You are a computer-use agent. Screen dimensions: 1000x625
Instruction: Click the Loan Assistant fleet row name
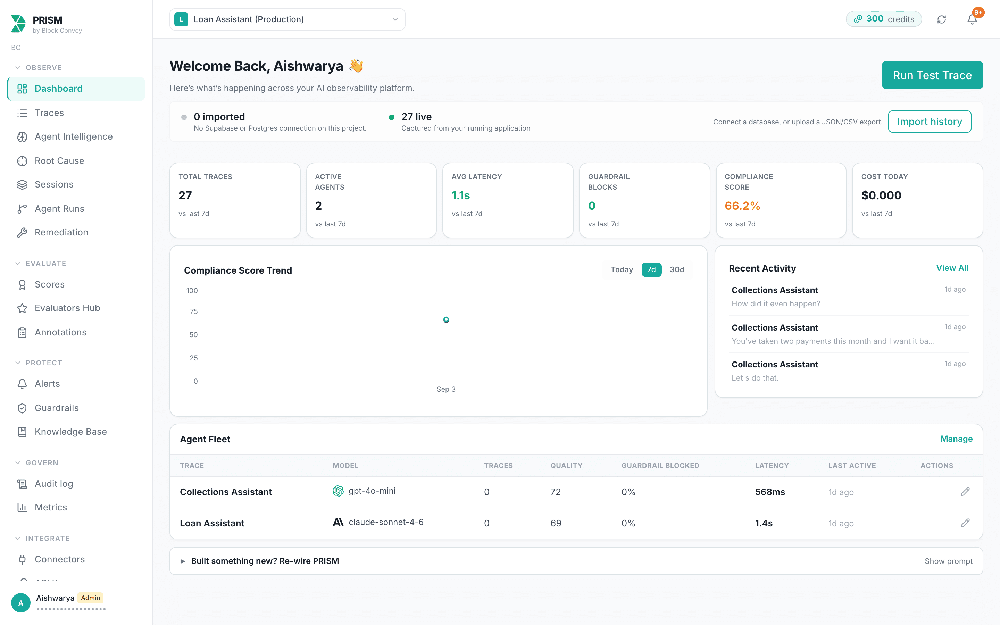click(x=212, y=524)
